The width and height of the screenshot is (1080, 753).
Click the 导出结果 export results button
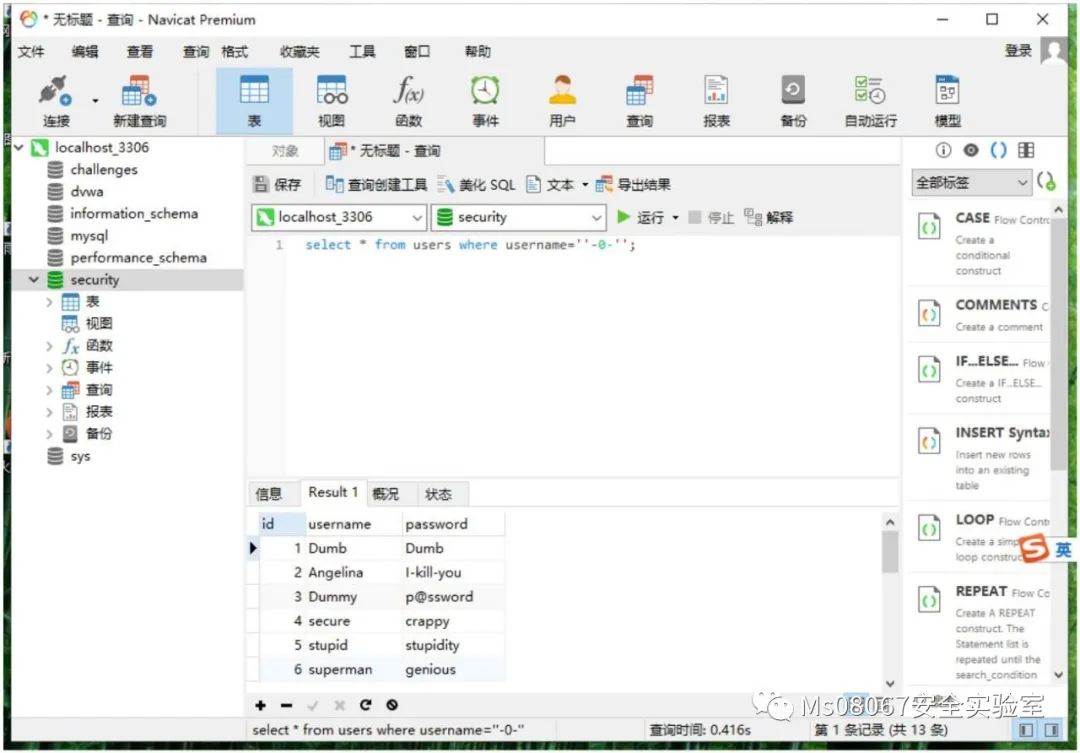(x=634, y=184)
